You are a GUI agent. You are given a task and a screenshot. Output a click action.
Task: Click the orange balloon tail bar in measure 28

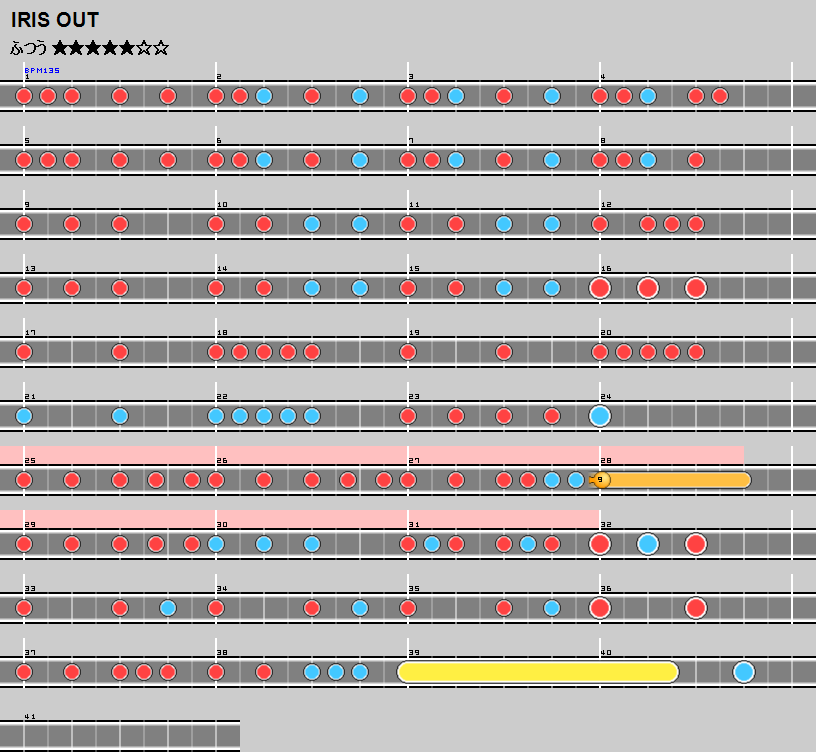coord(680,480)
